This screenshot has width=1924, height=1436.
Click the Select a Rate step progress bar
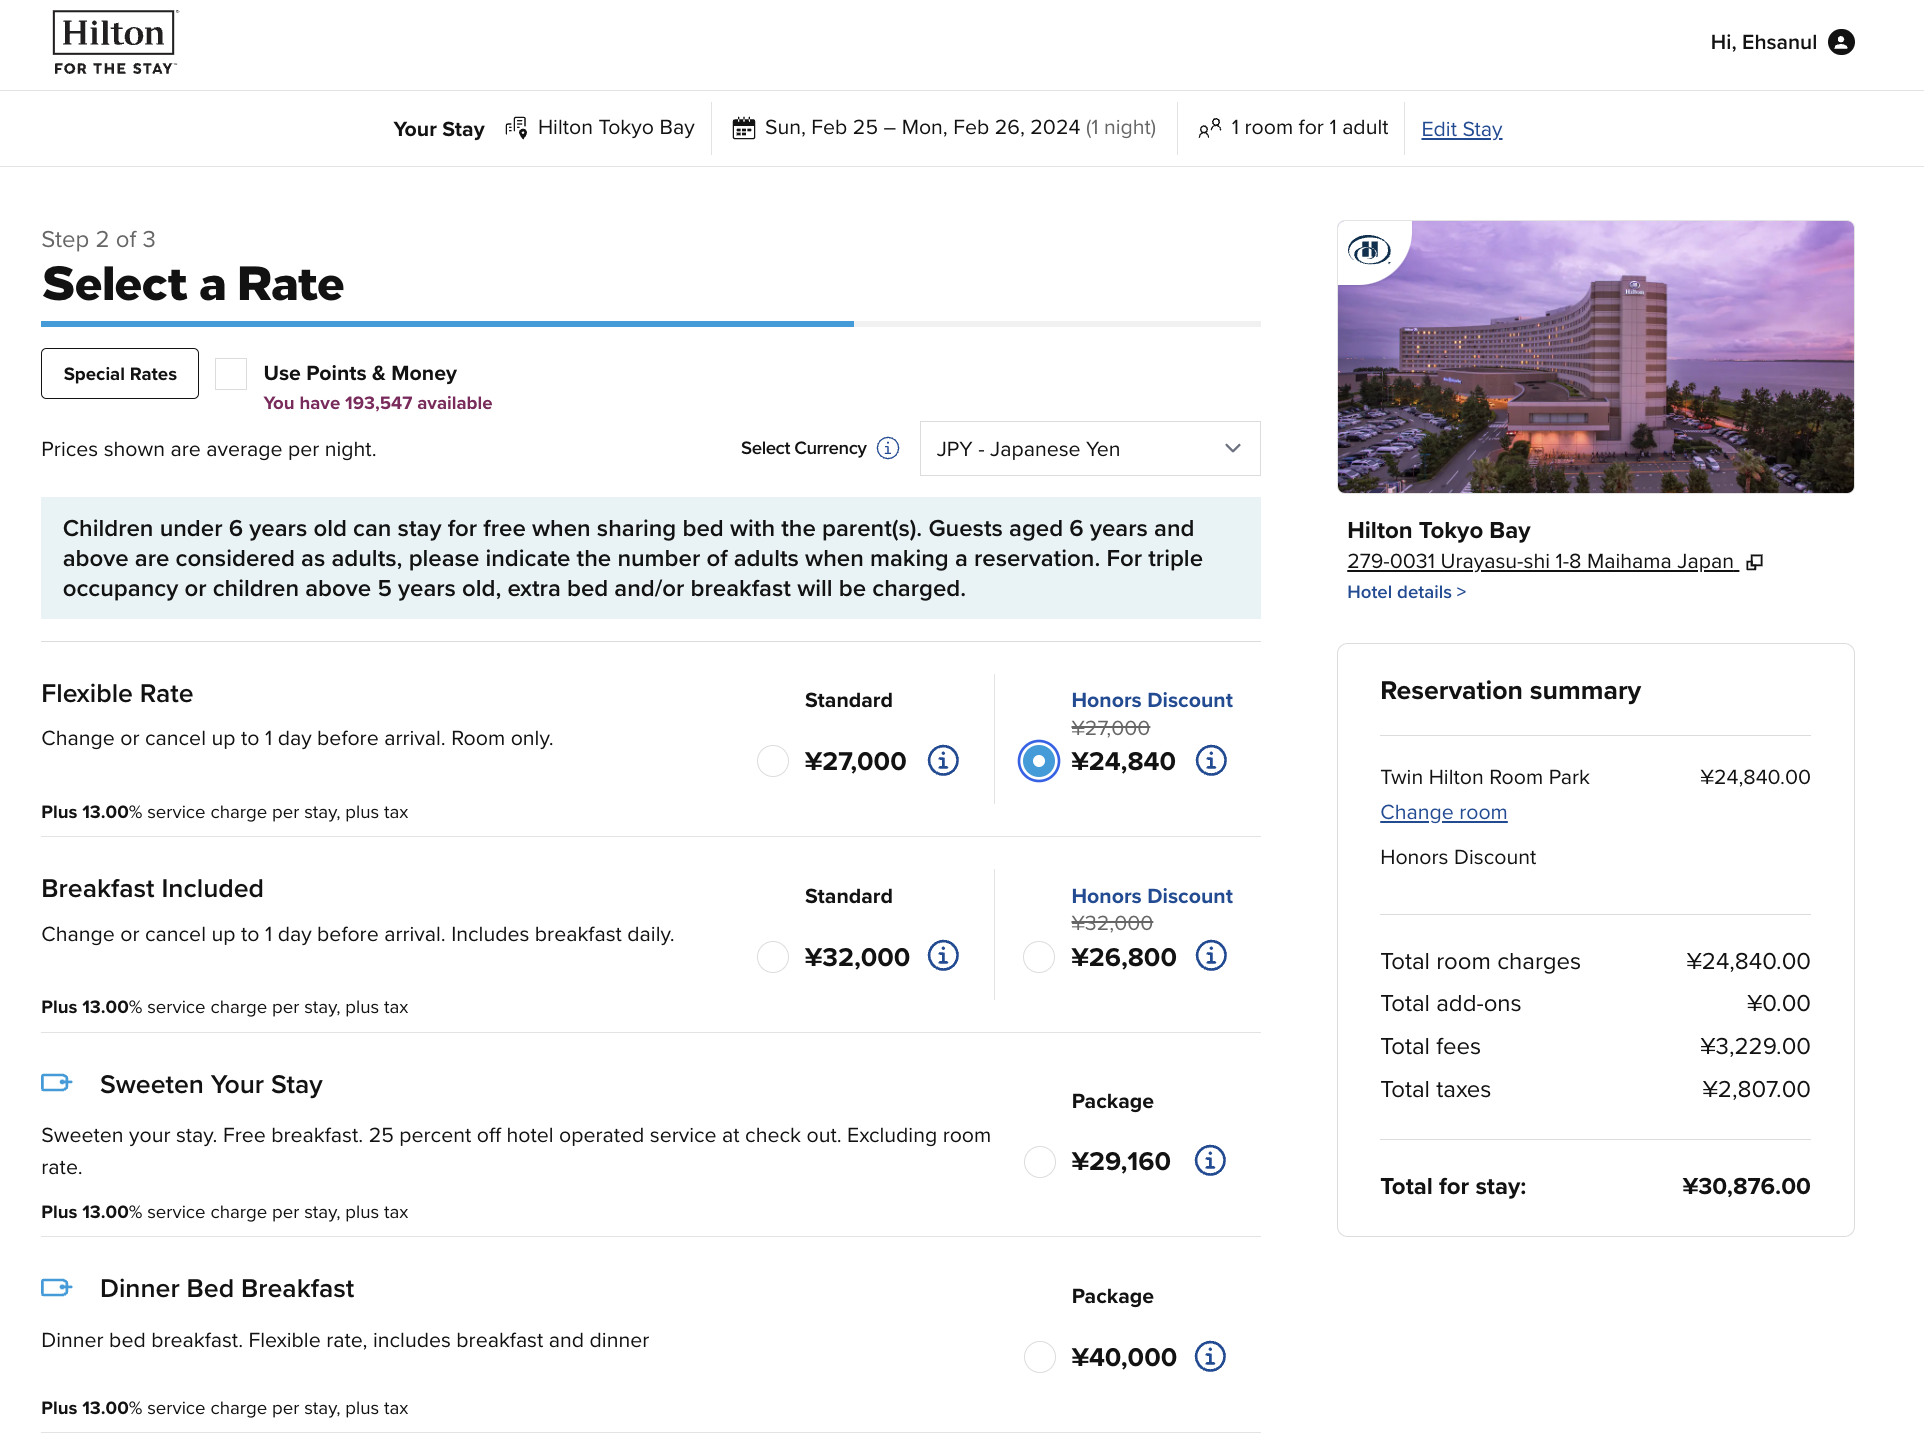coord(651,324)
